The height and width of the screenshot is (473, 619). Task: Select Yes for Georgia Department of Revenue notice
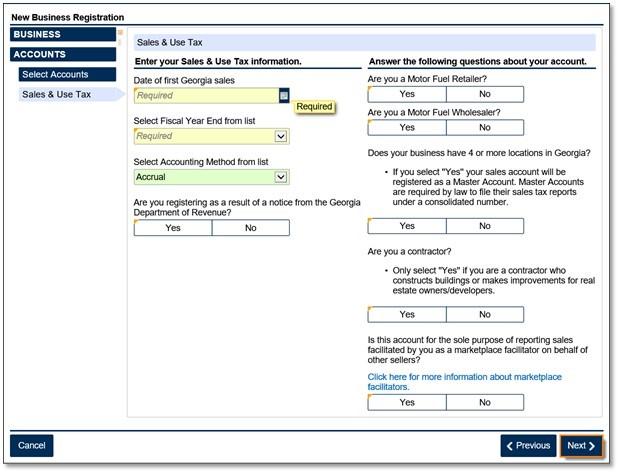tap(173, 228)
